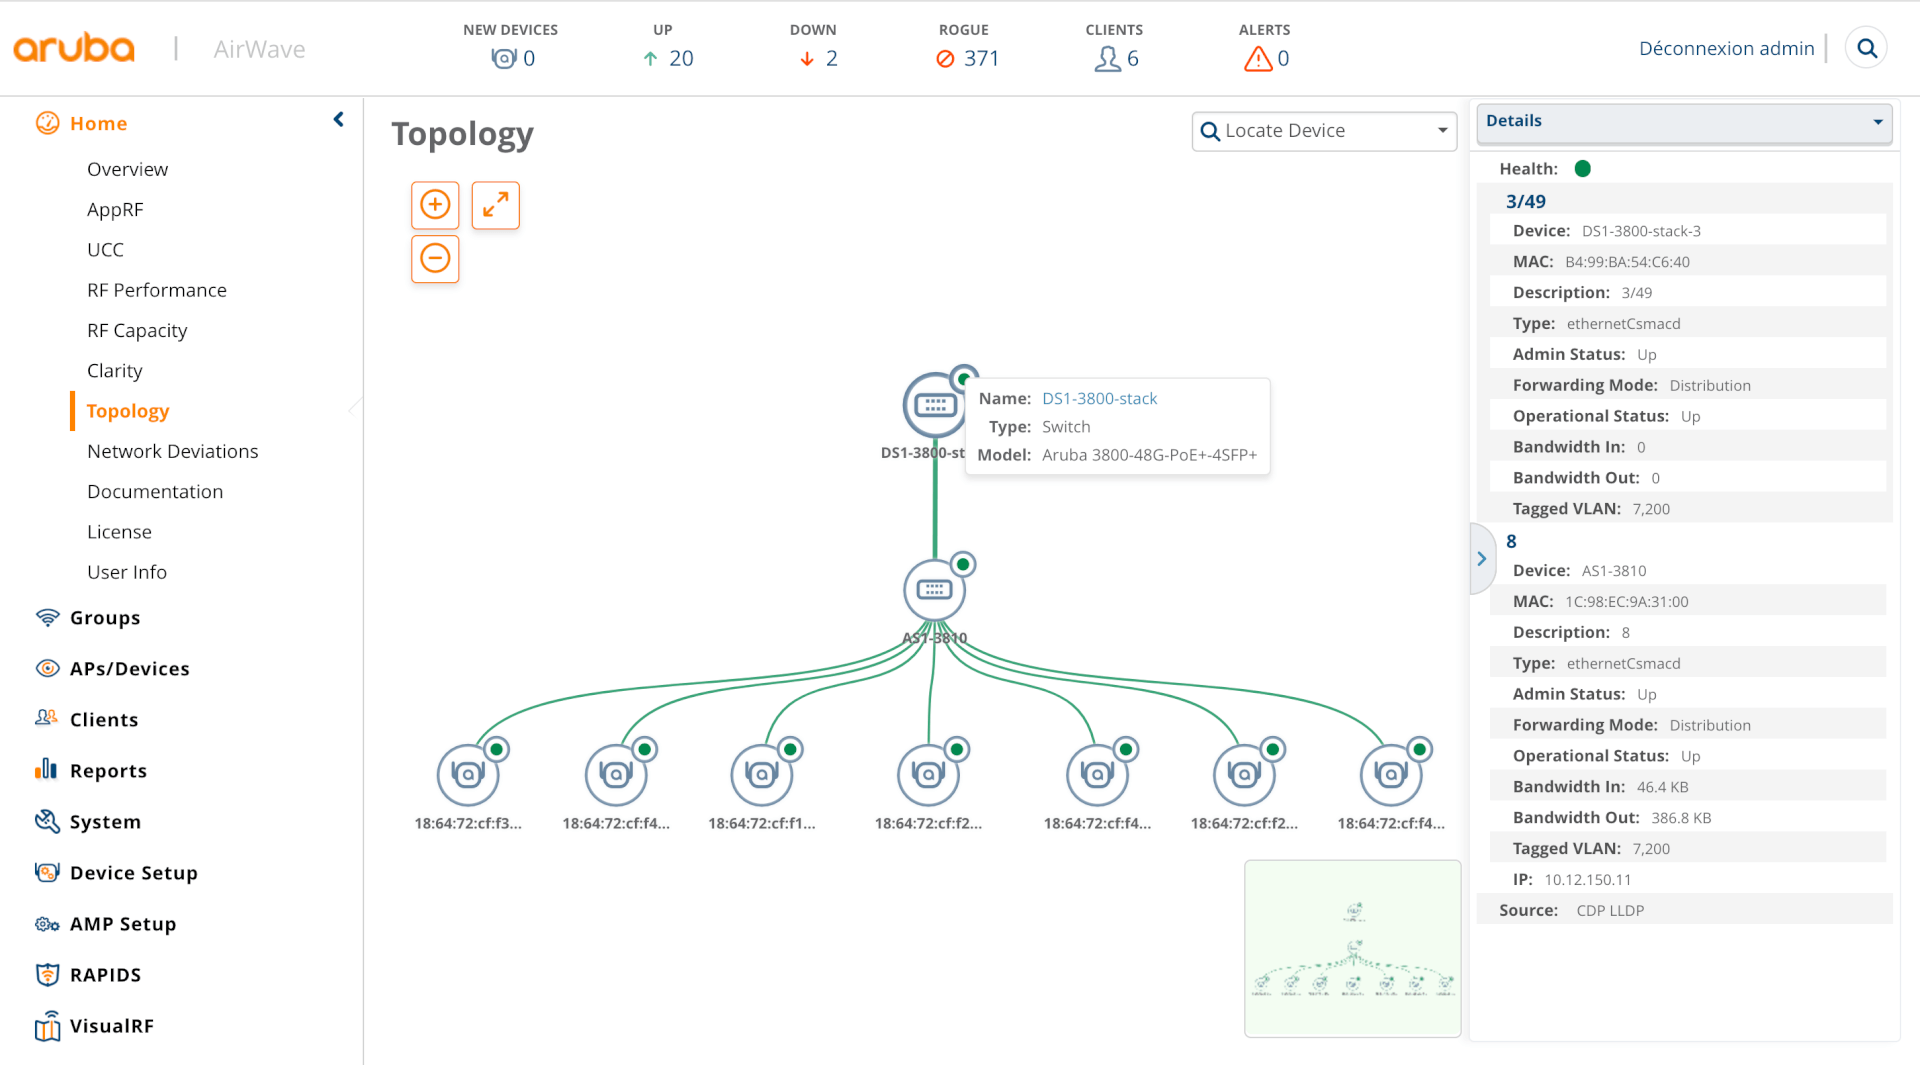Go to RF Performance page

pos(156,290)
